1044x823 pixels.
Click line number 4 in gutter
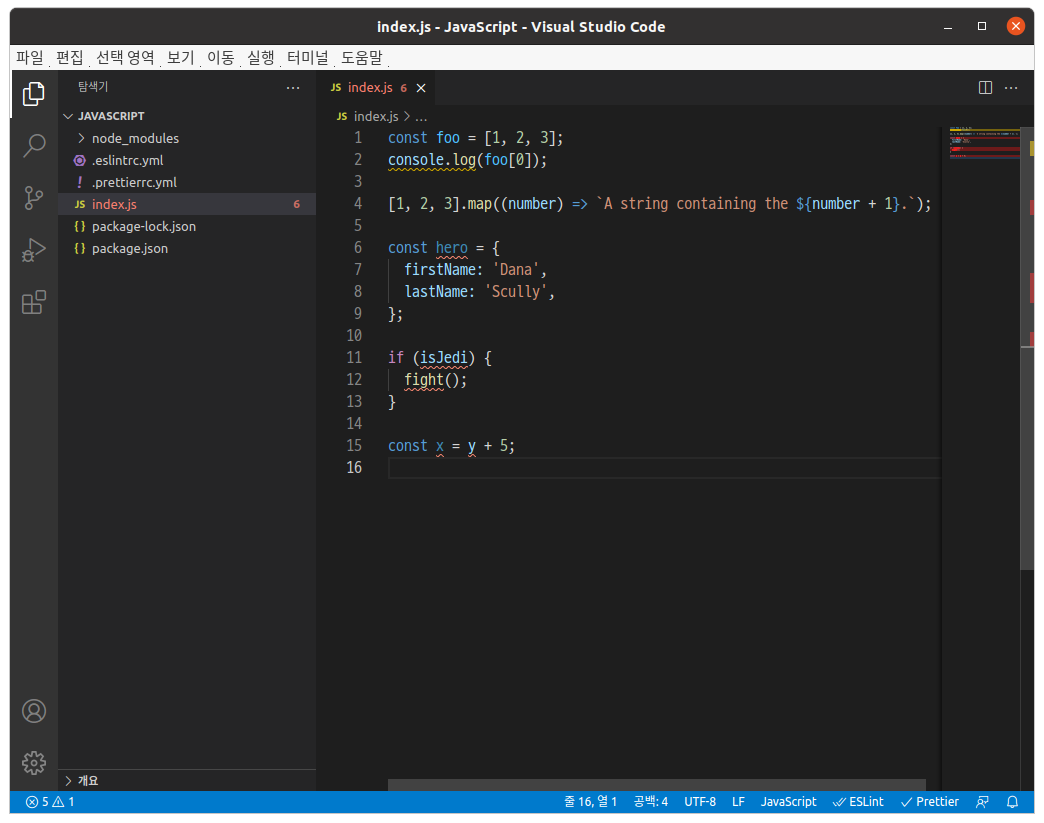tap(358, 204)
